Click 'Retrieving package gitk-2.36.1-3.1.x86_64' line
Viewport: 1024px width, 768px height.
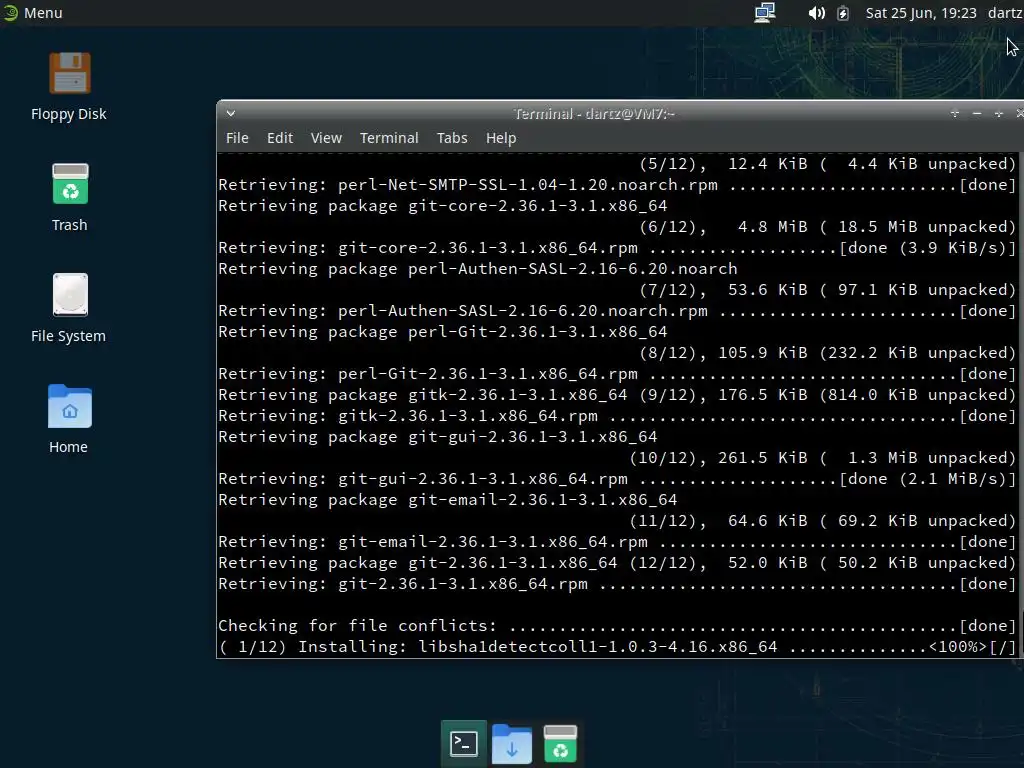616,394
